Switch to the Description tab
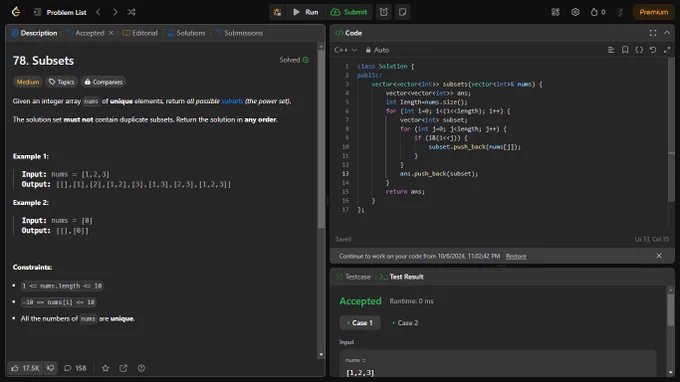Viewport: 680px width, 382px height. (35, 33)
